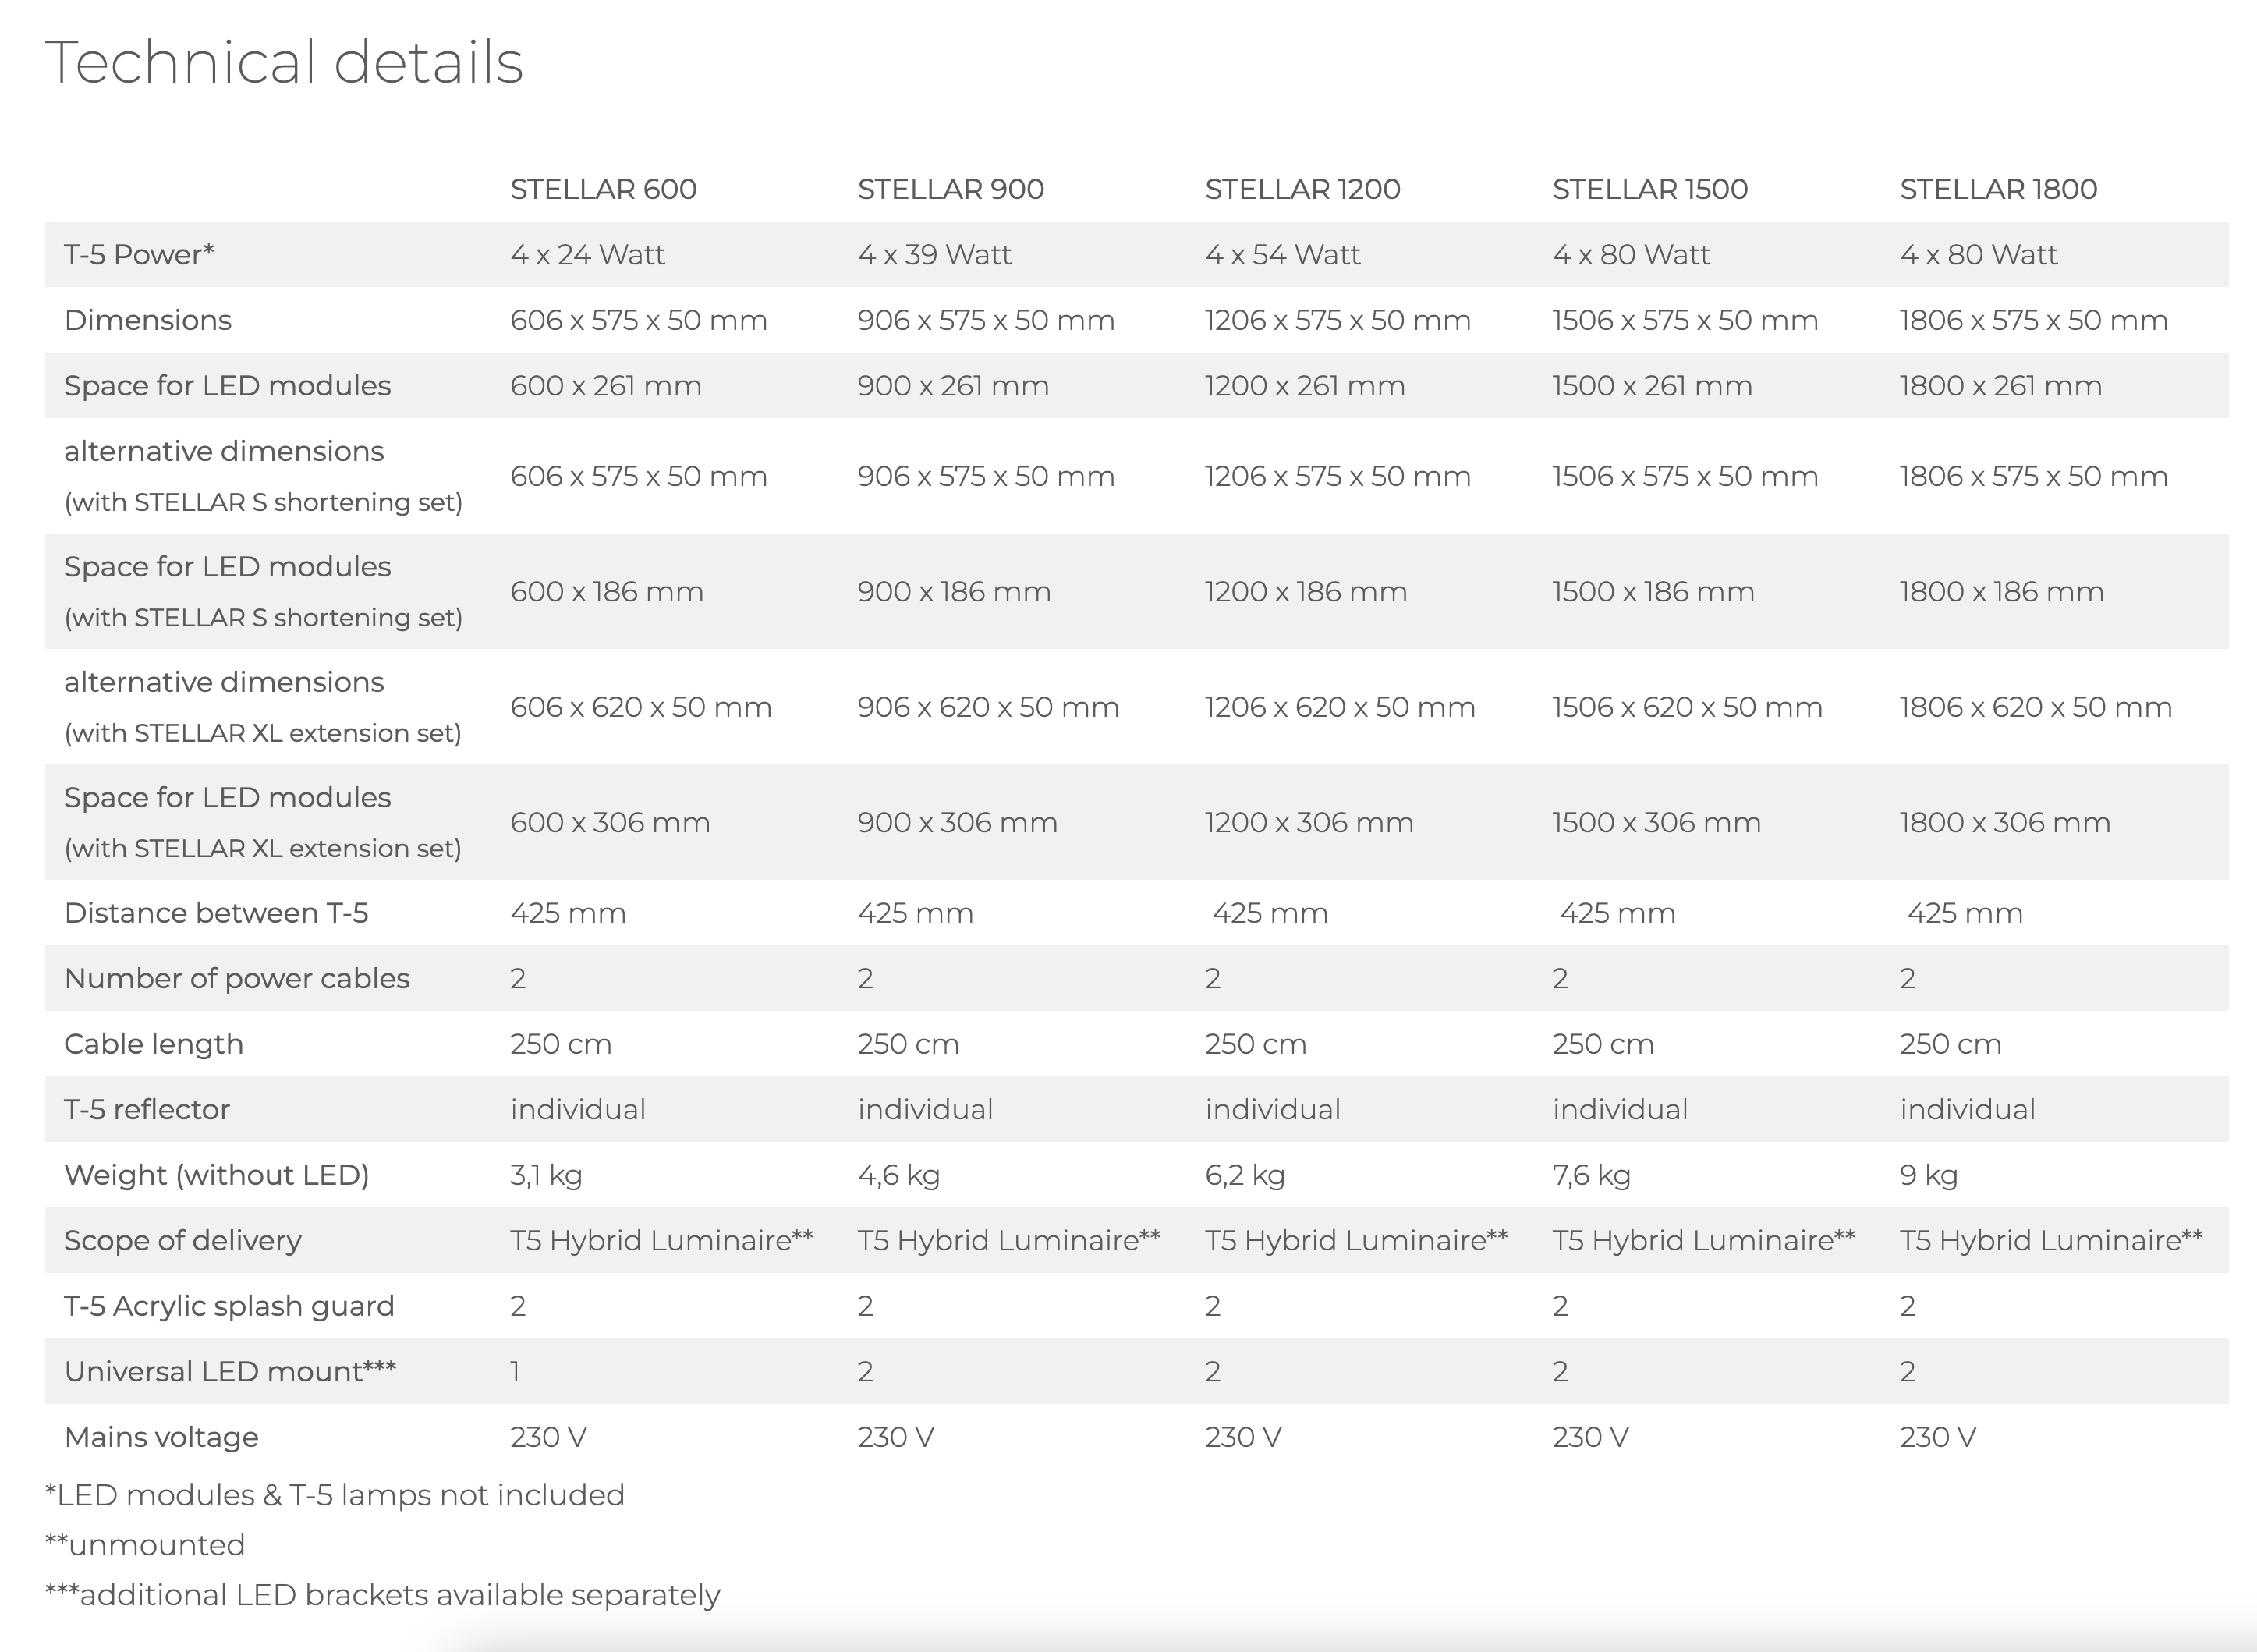
Task: Click the additional LED brackets footnote
Action: pyautogui.click(x=383, y=1595)
